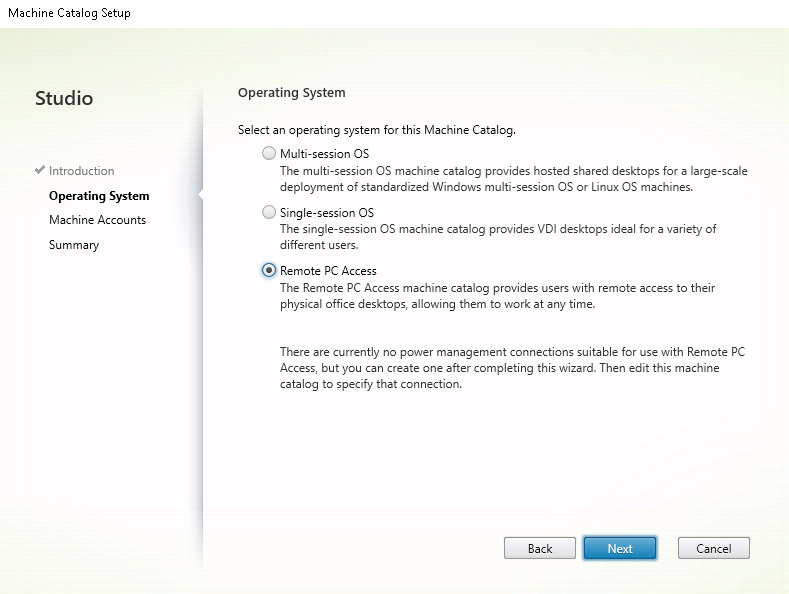Select the Operating System step in sidebar
789x594 pixels.
(x=99, y=196)
